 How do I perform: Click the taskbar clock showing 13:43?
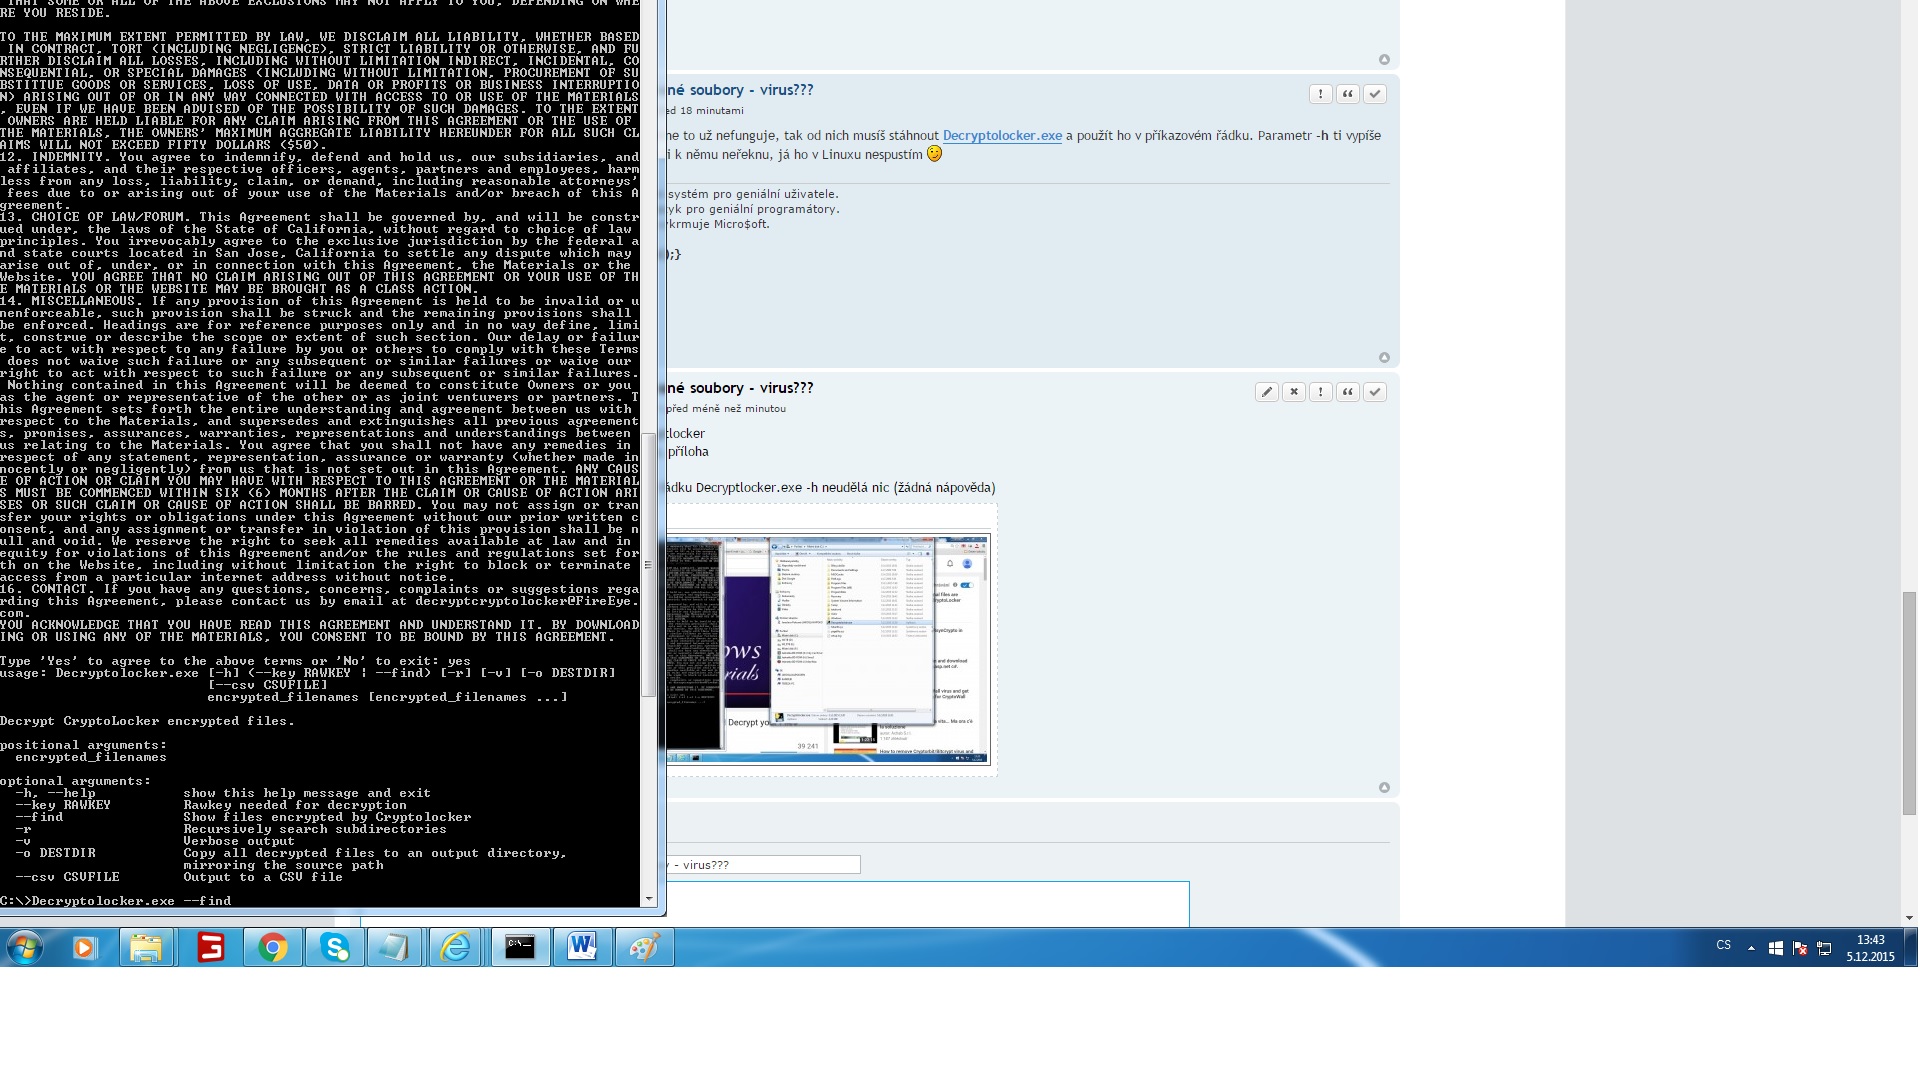1870,948
